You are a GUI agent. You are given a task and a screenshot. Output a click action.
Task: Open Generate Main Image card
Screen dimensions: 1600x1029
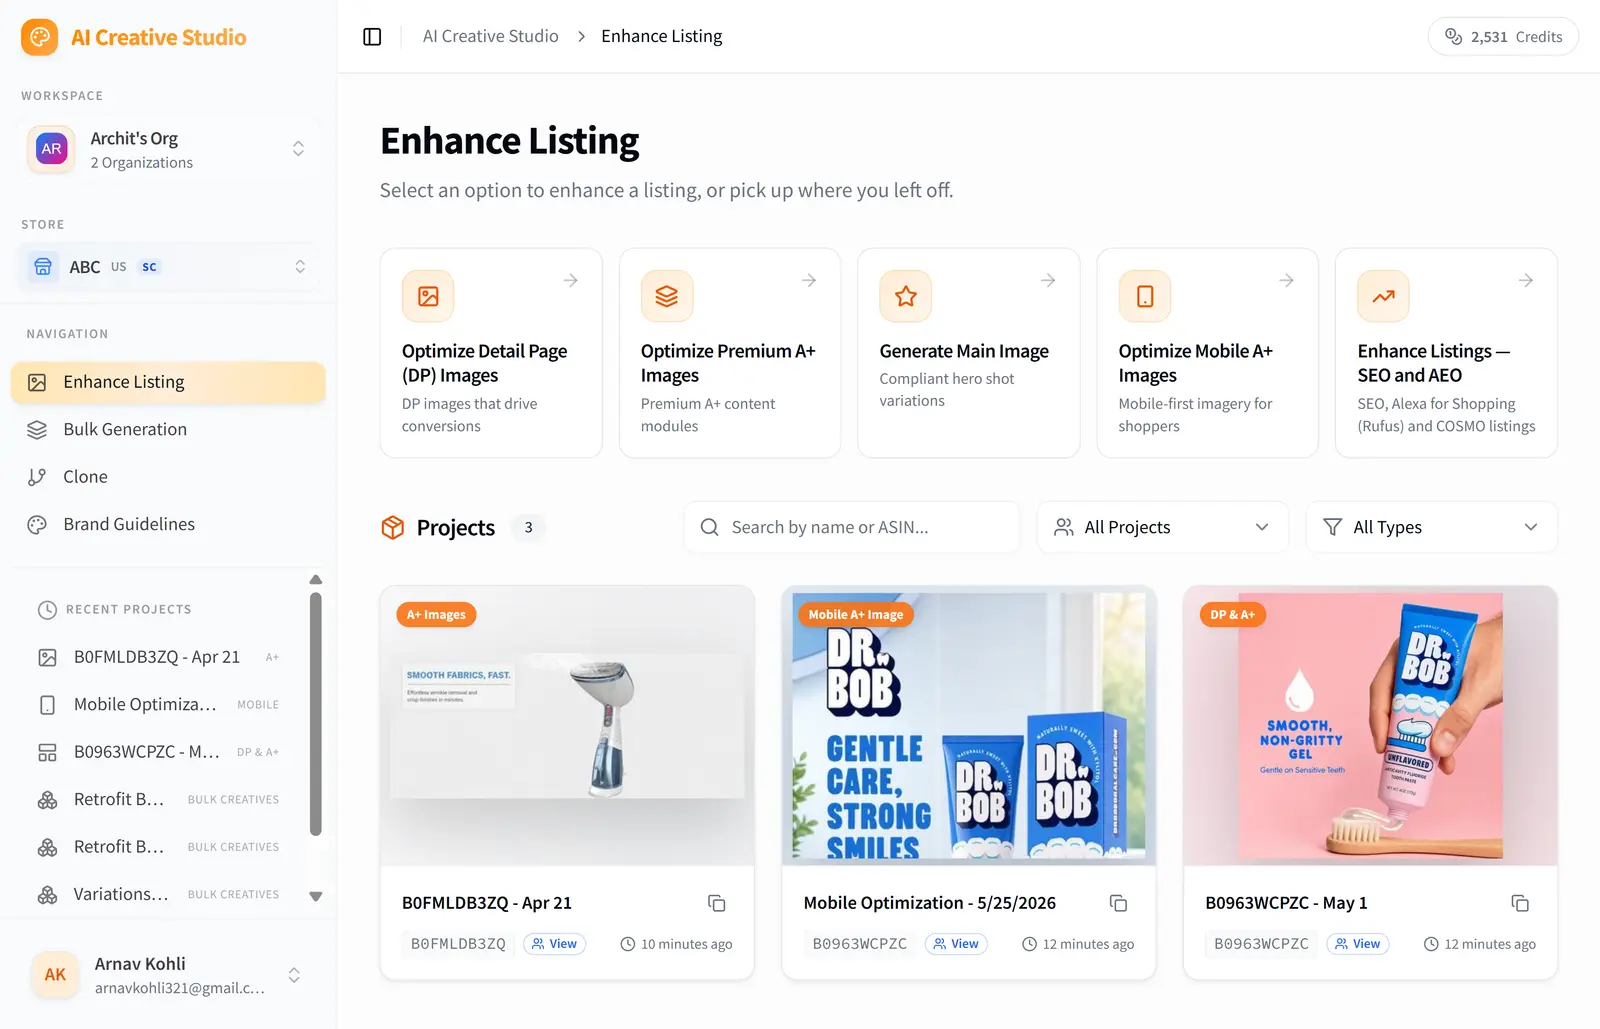pyautogui.click(x=969, y=353)
